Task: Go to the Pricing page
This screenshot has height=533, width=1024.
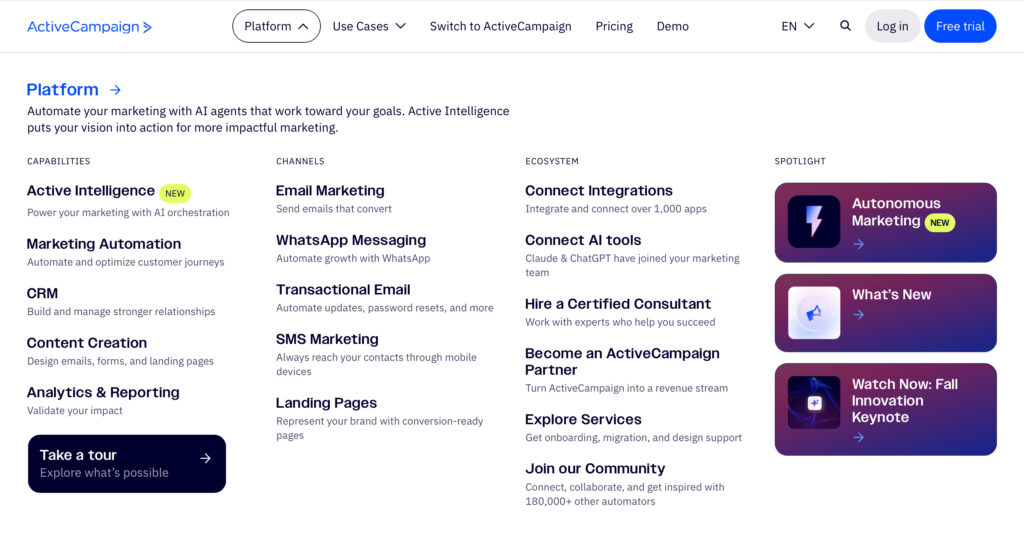Action: (614, 26)
